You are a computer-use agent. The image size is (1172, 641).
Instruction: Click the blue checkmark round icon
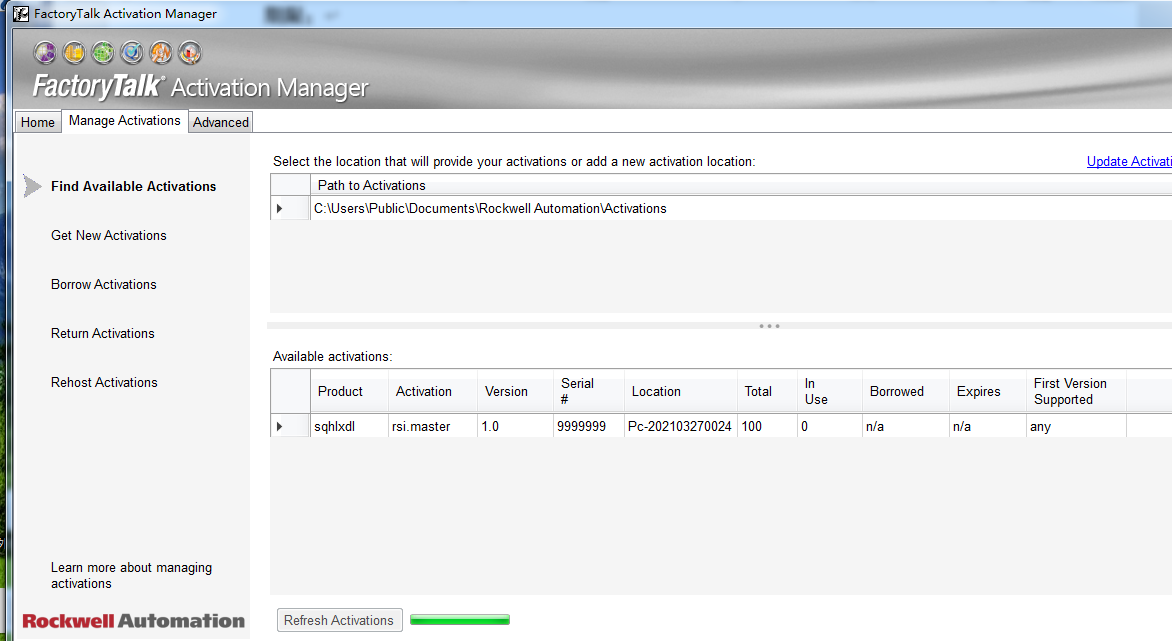click(132, 52)
